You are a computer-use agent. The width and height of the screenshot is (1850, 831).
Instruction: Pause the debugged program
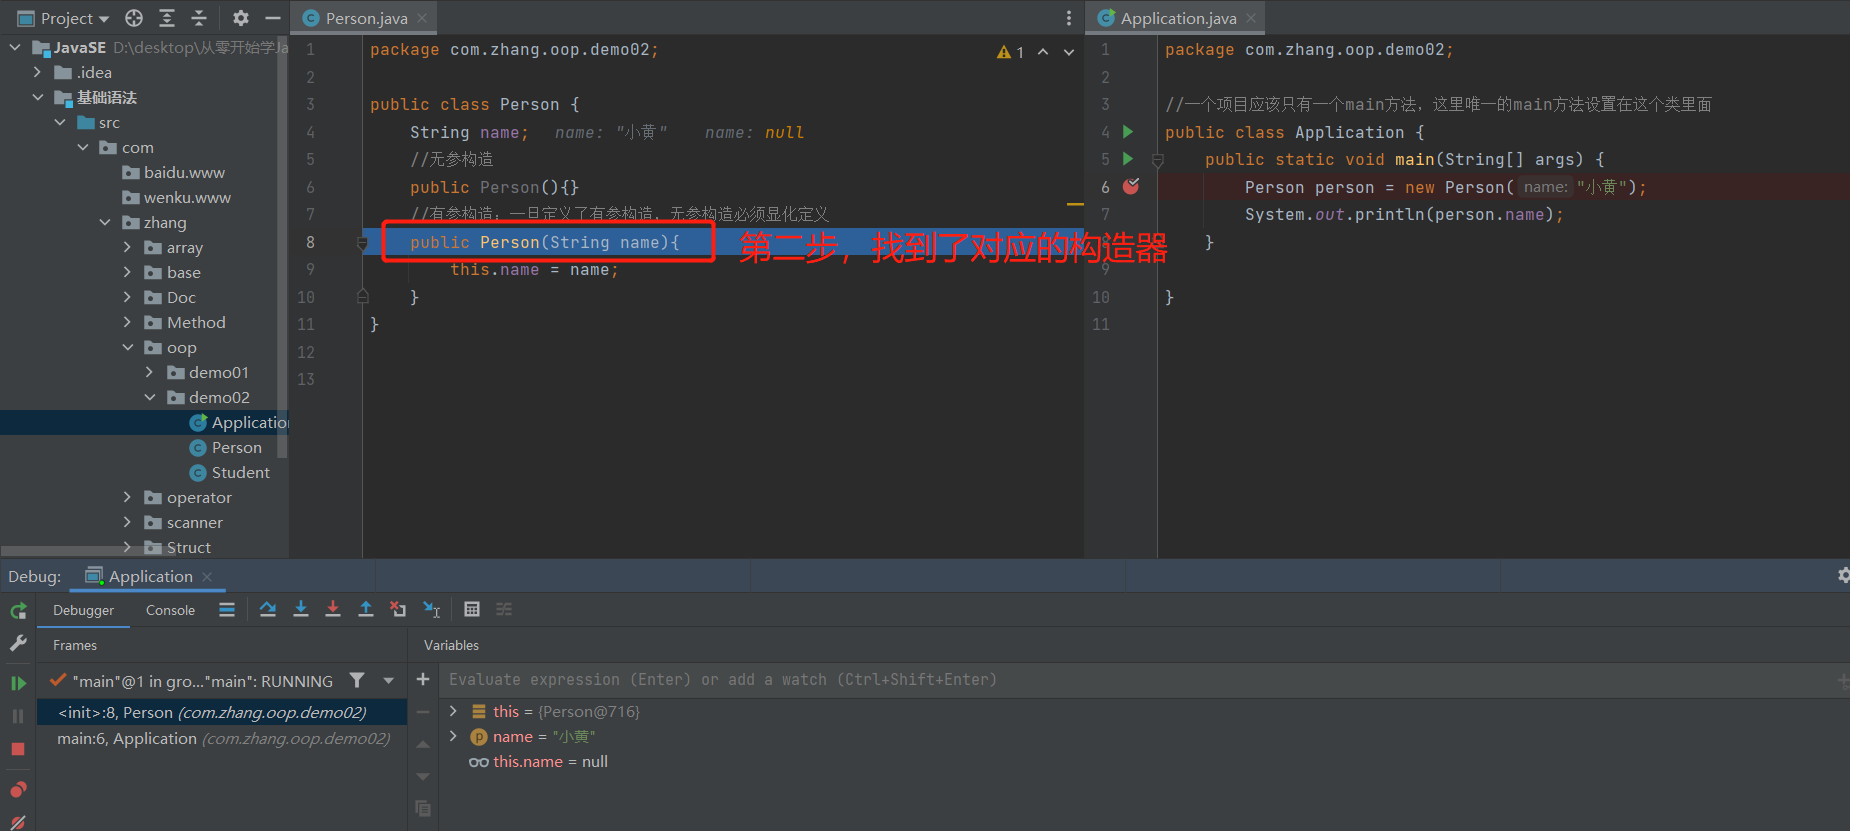click(18, 716)
